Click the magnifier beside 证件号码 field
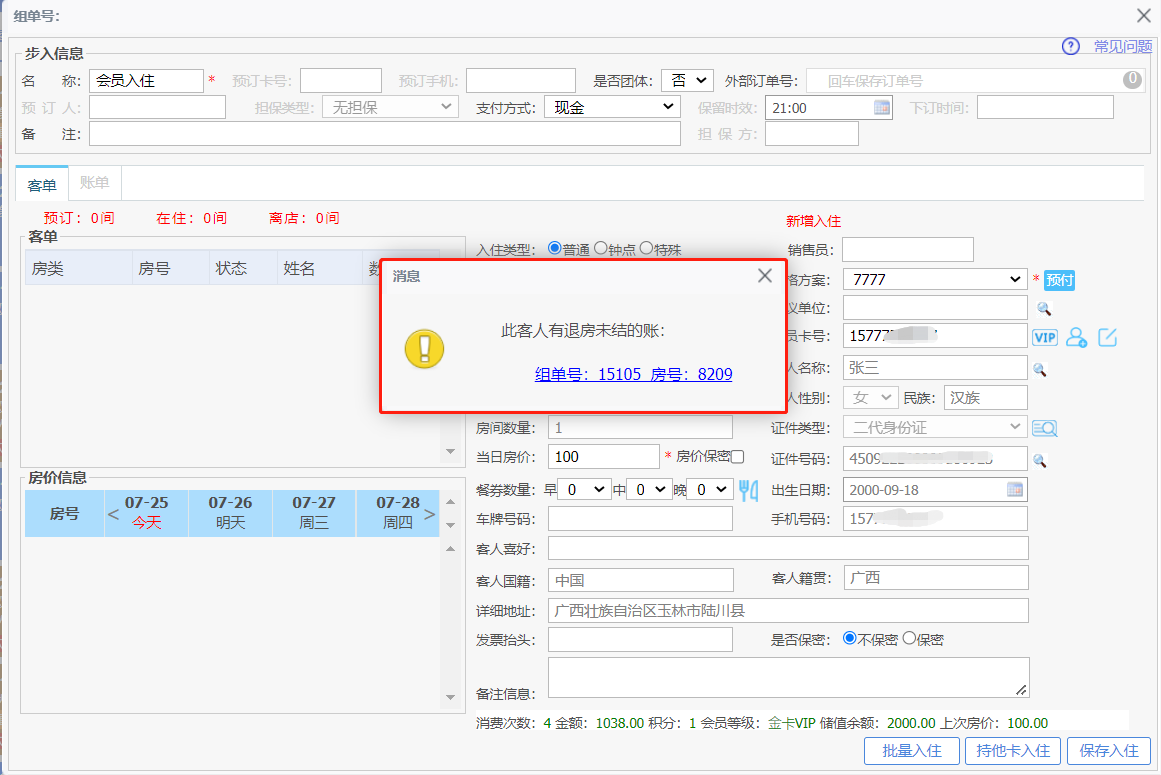Screen dimensions: 1161x775 pos(1040,460)
